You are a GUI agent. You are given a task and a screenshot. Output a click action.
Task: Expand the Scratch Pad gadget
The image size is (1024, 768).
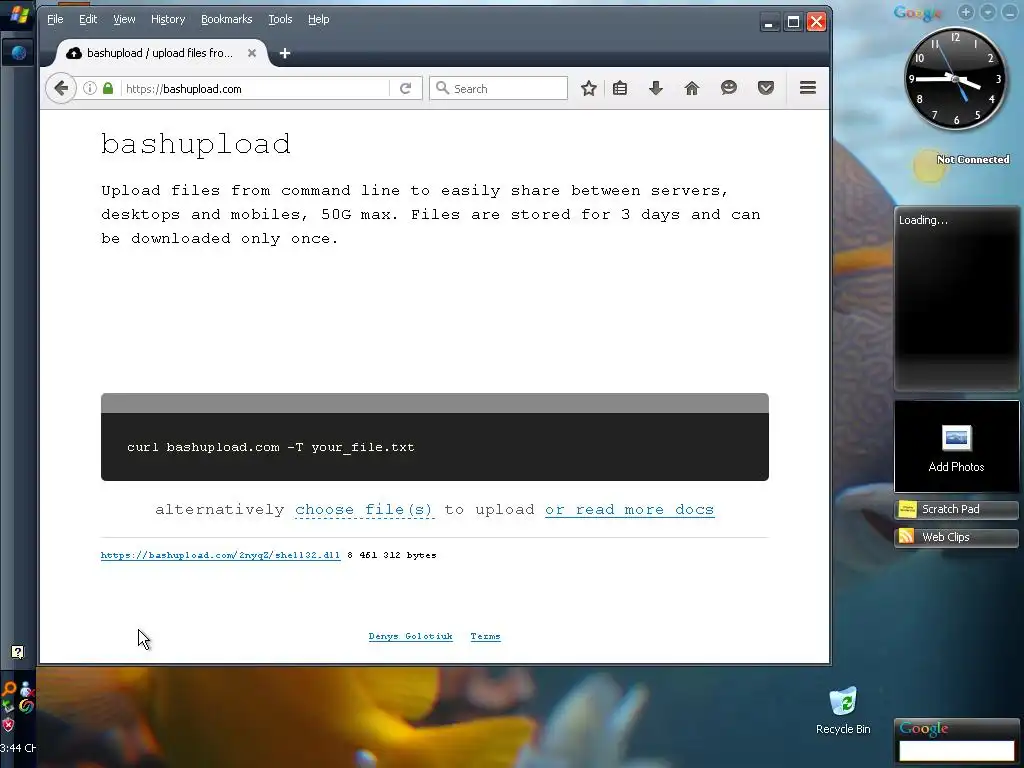[956, 509]
